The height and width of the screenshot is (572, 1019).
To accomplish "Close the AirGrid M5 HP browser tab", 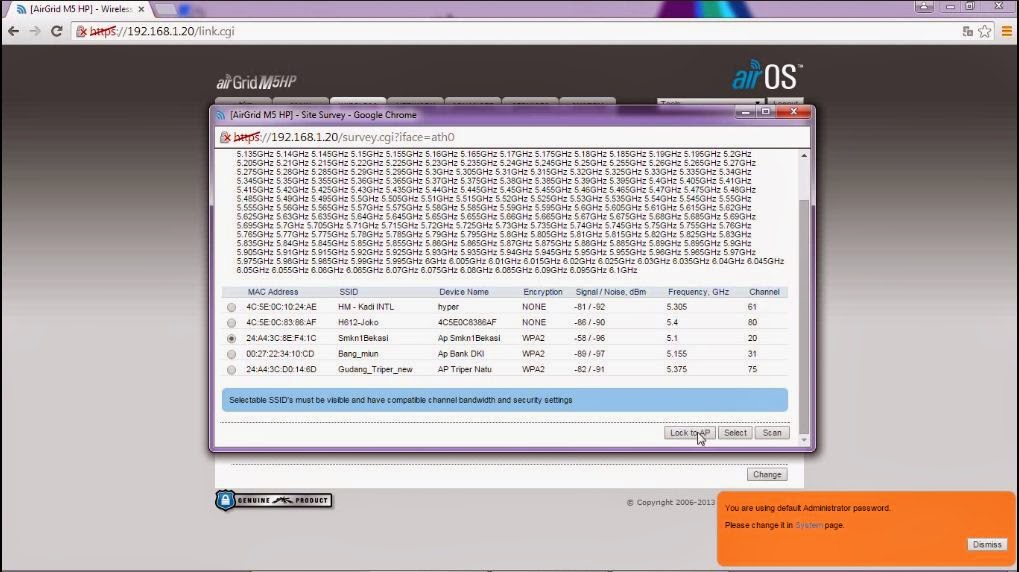I will coord(141,9).
